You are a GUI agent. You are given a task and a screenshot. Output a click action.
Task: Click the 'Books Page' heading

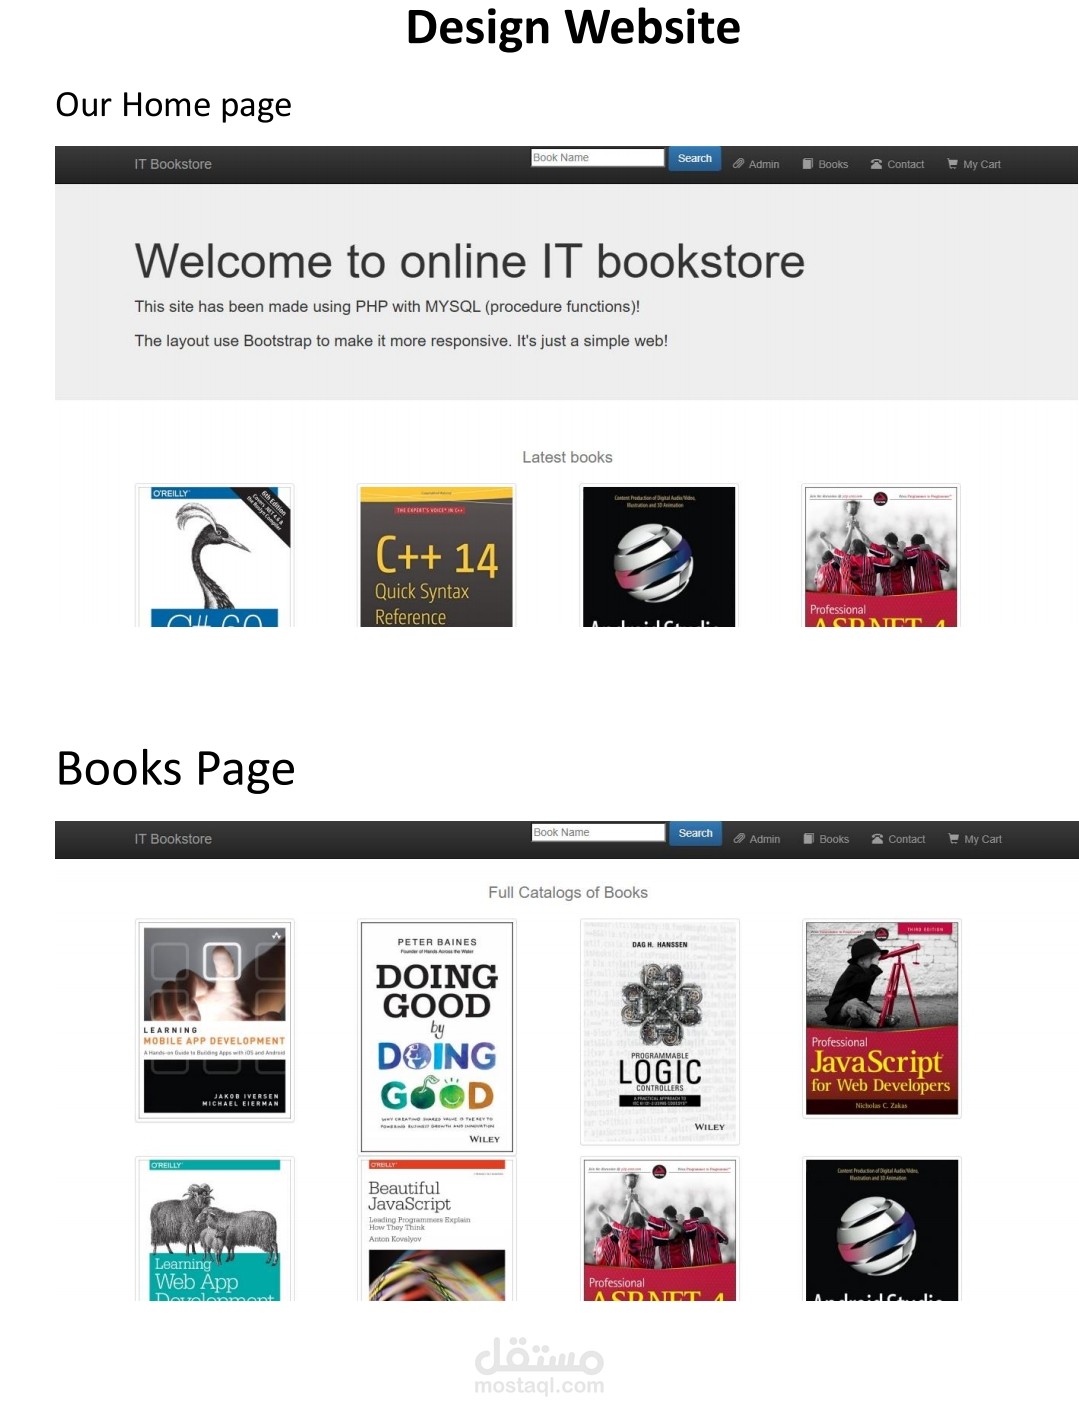[x=176, y=769]
